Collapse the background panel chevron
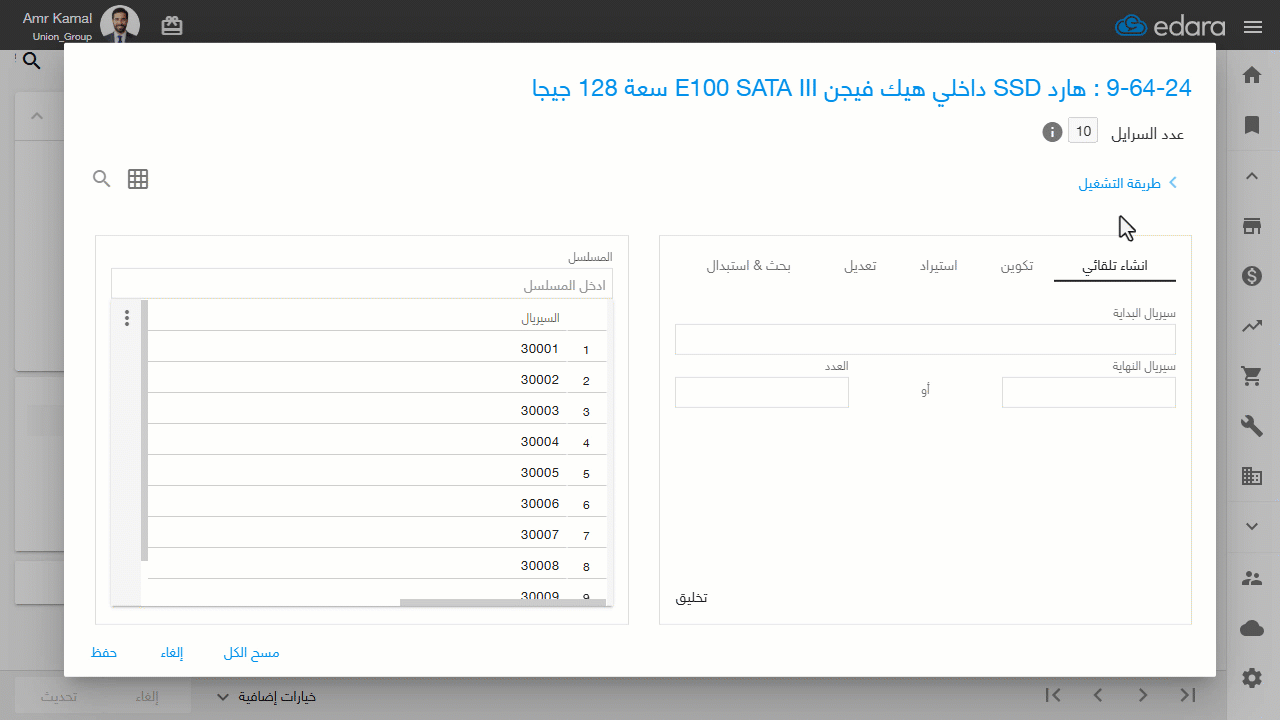 click(x=37, y=116)
